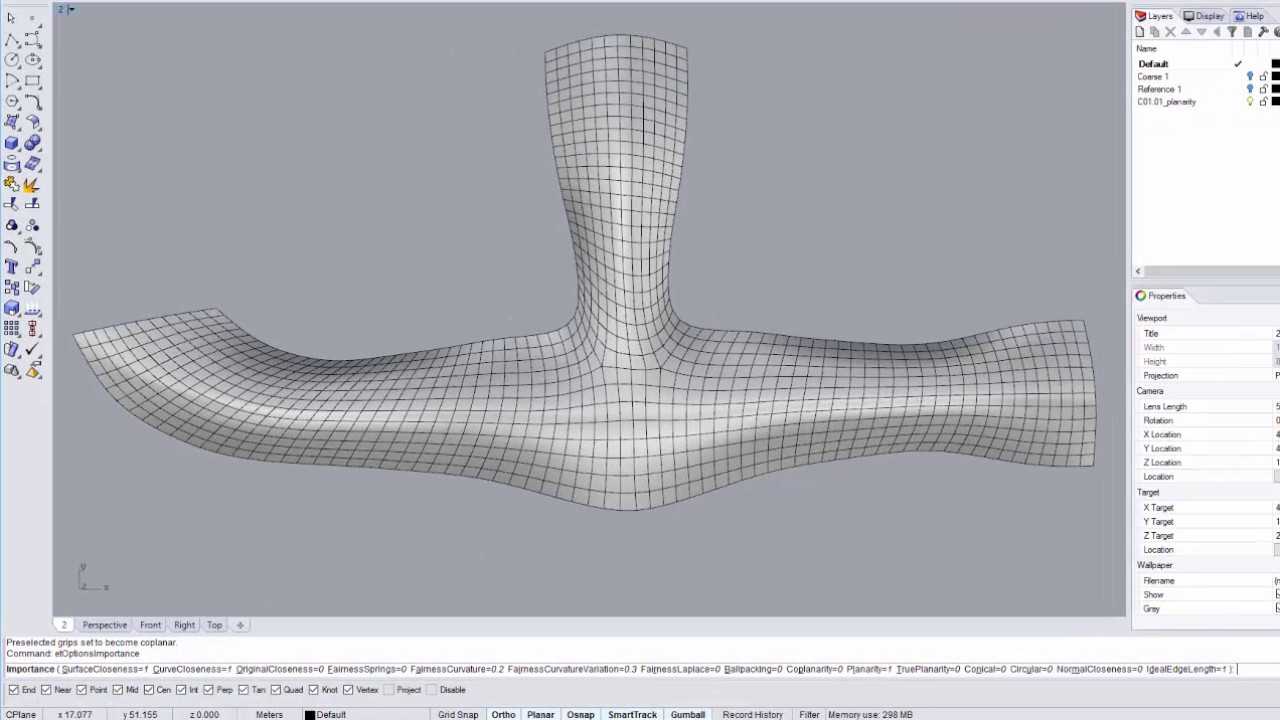Toggle Planar mode in status bar
1280x720 pixels.
coord(541,715)
